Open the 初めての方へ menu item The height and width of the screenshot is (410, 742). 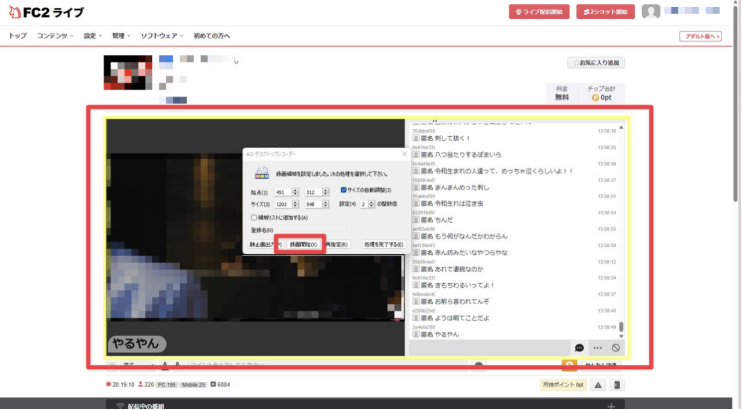click(x=212, y=36)
